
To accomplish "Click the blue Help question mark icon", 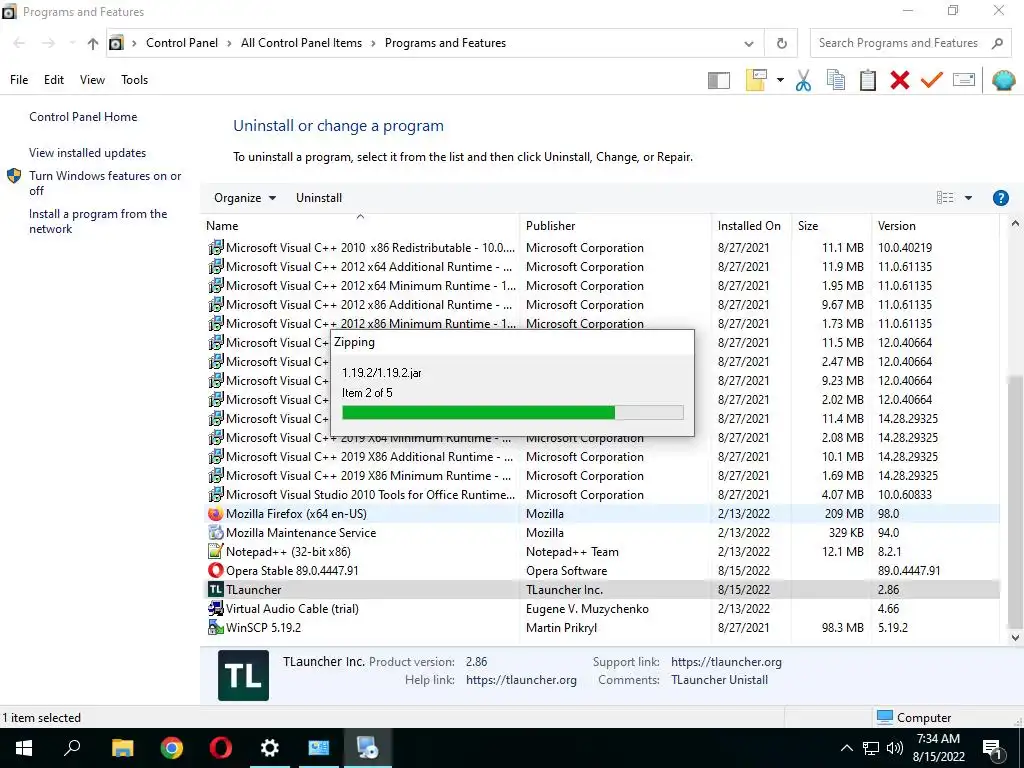I will 1000,198.
